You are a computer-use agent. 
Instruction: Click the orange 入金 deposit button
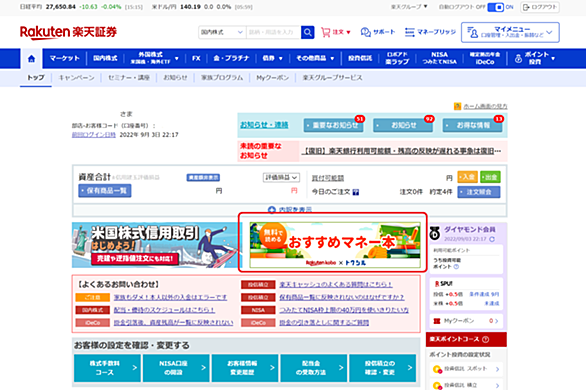[x=467, y=177]
